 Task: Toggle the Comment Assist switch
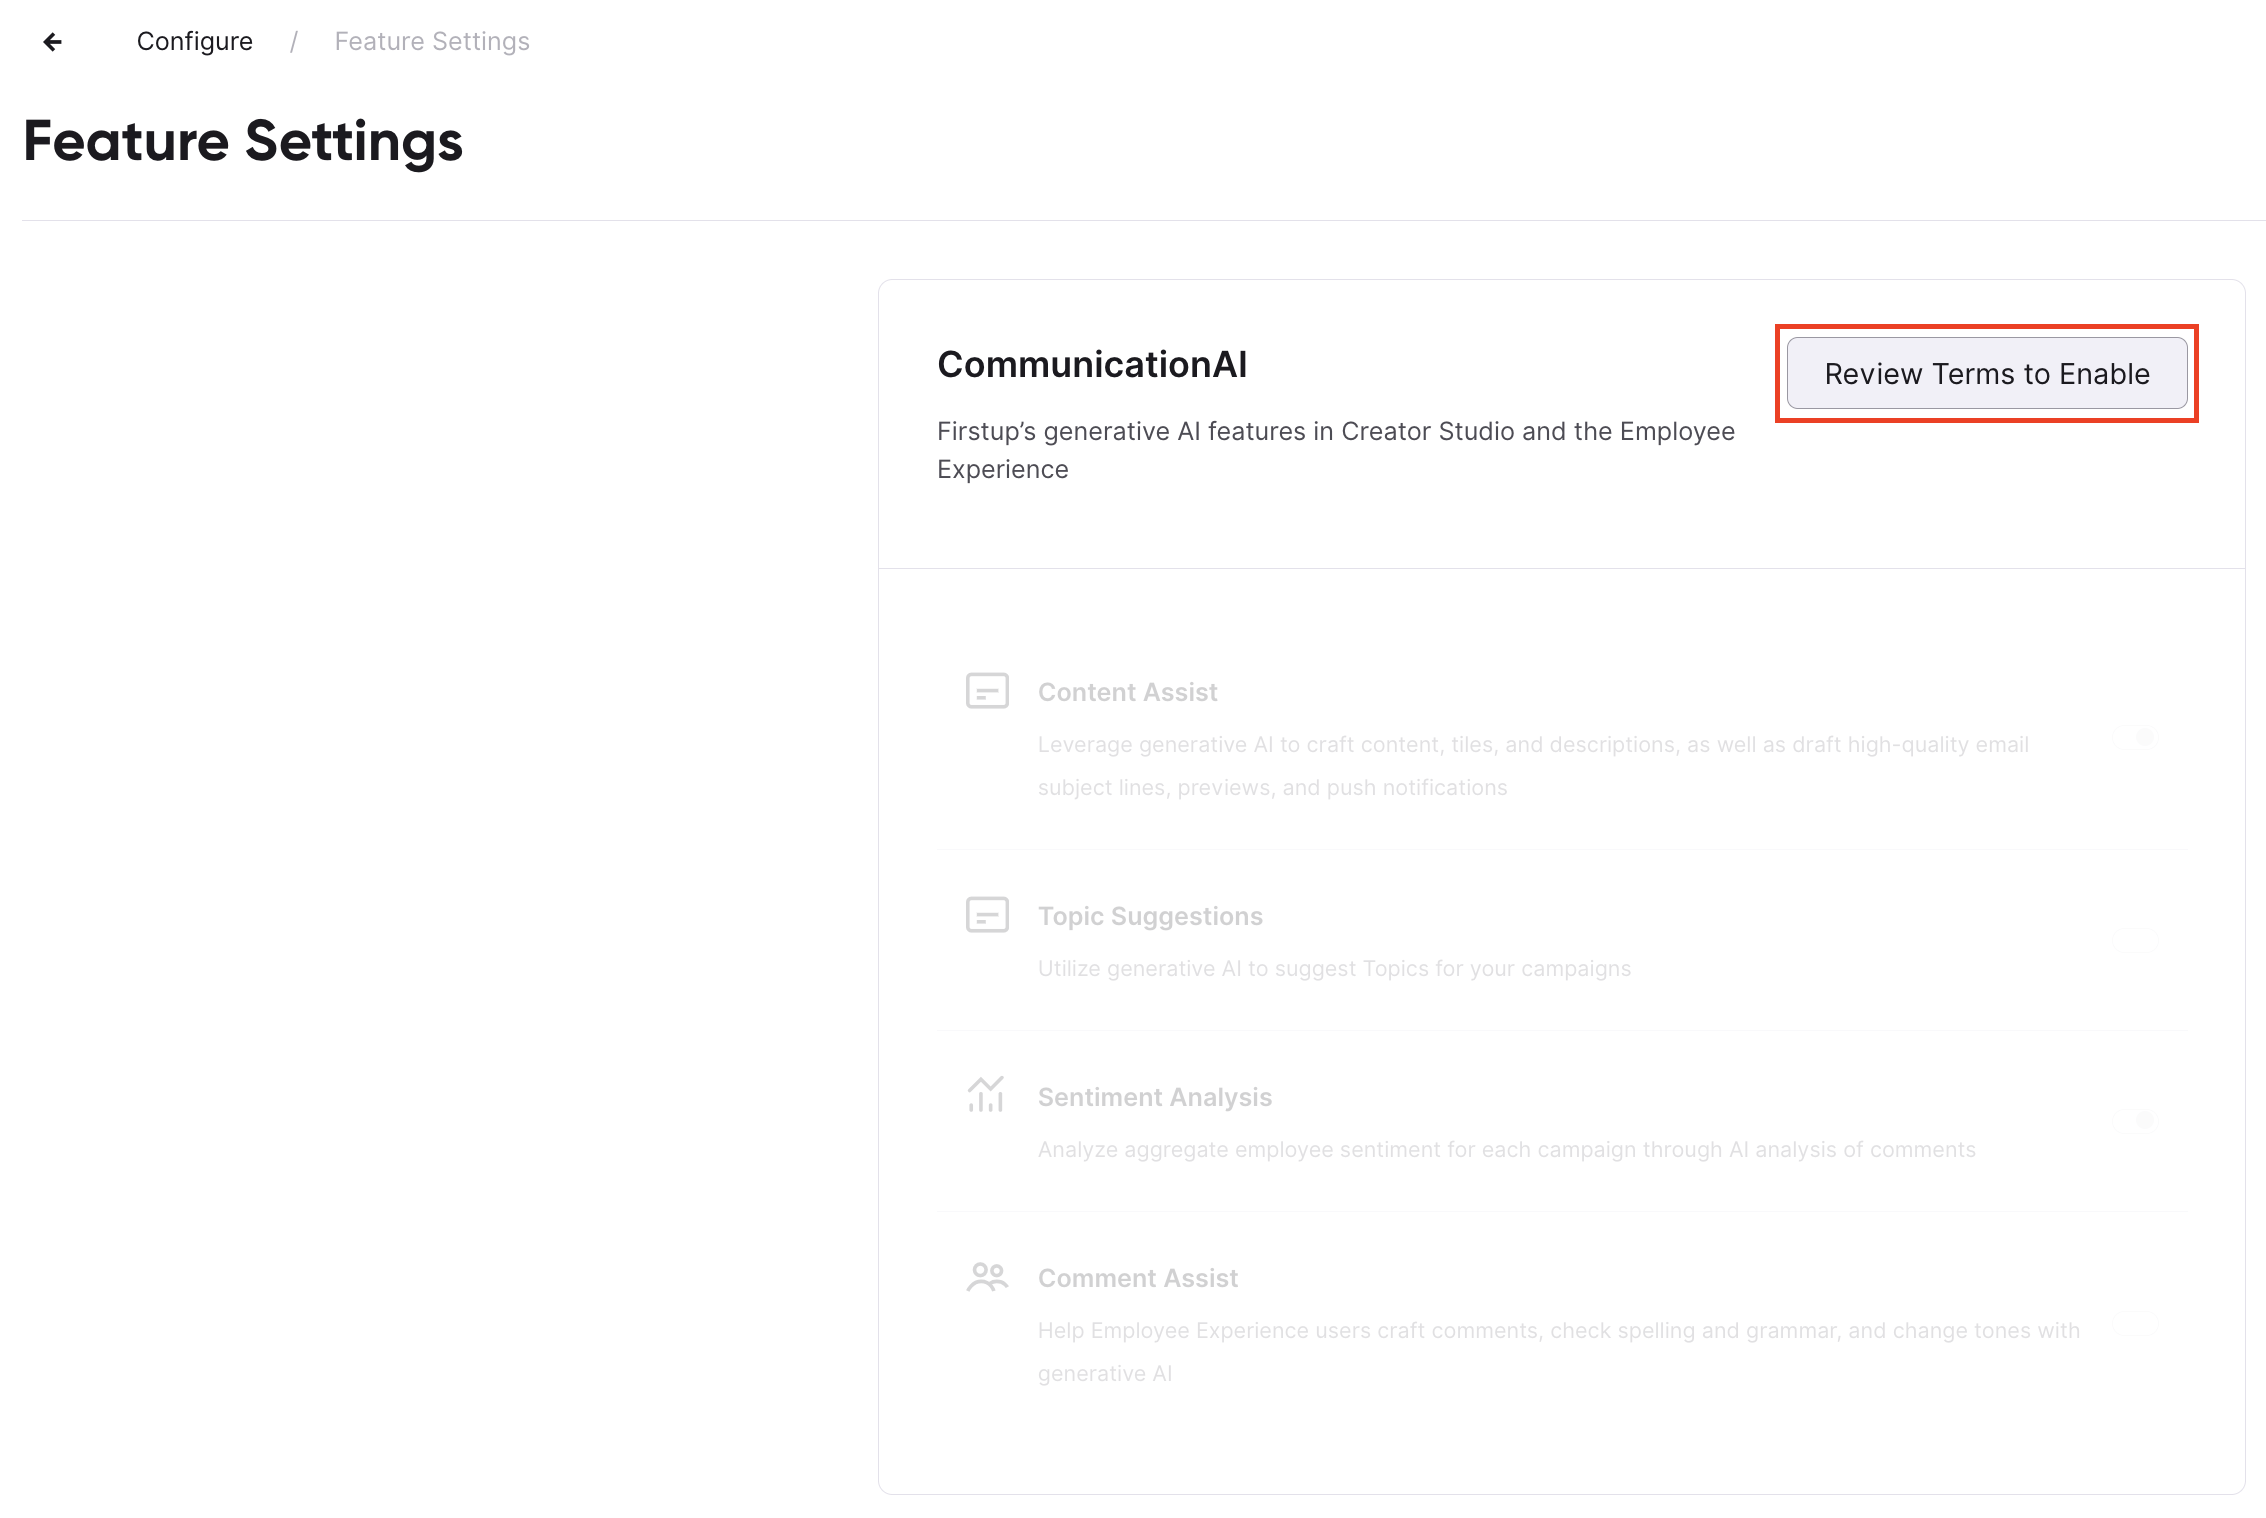pyautogui.click(x=2135, y=1324)
